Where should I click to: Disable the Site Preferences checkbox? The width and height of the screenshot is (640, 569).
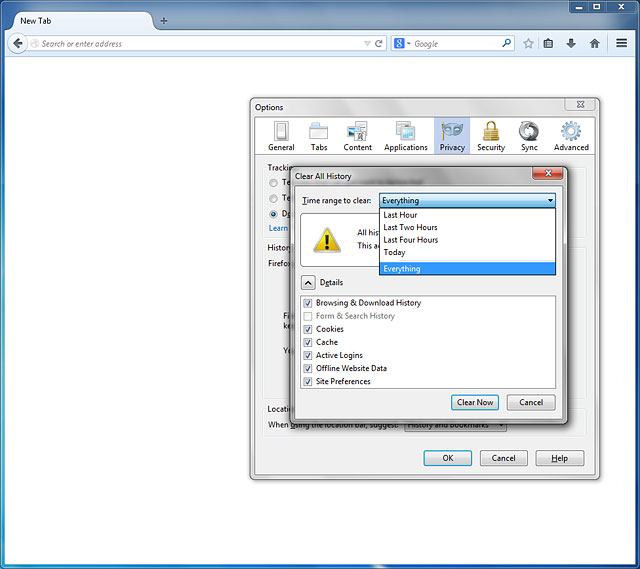308,381
